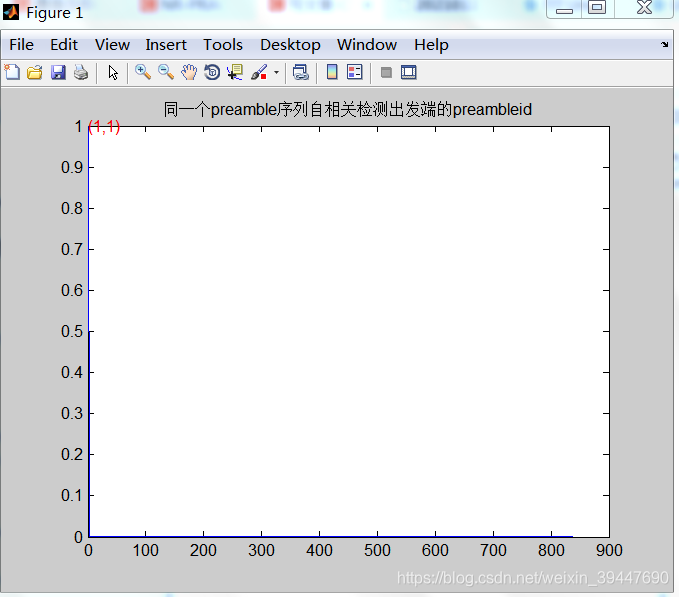Click the x-axis tick label 400
This screenshot has height=597, width=679.
[319, 550]
